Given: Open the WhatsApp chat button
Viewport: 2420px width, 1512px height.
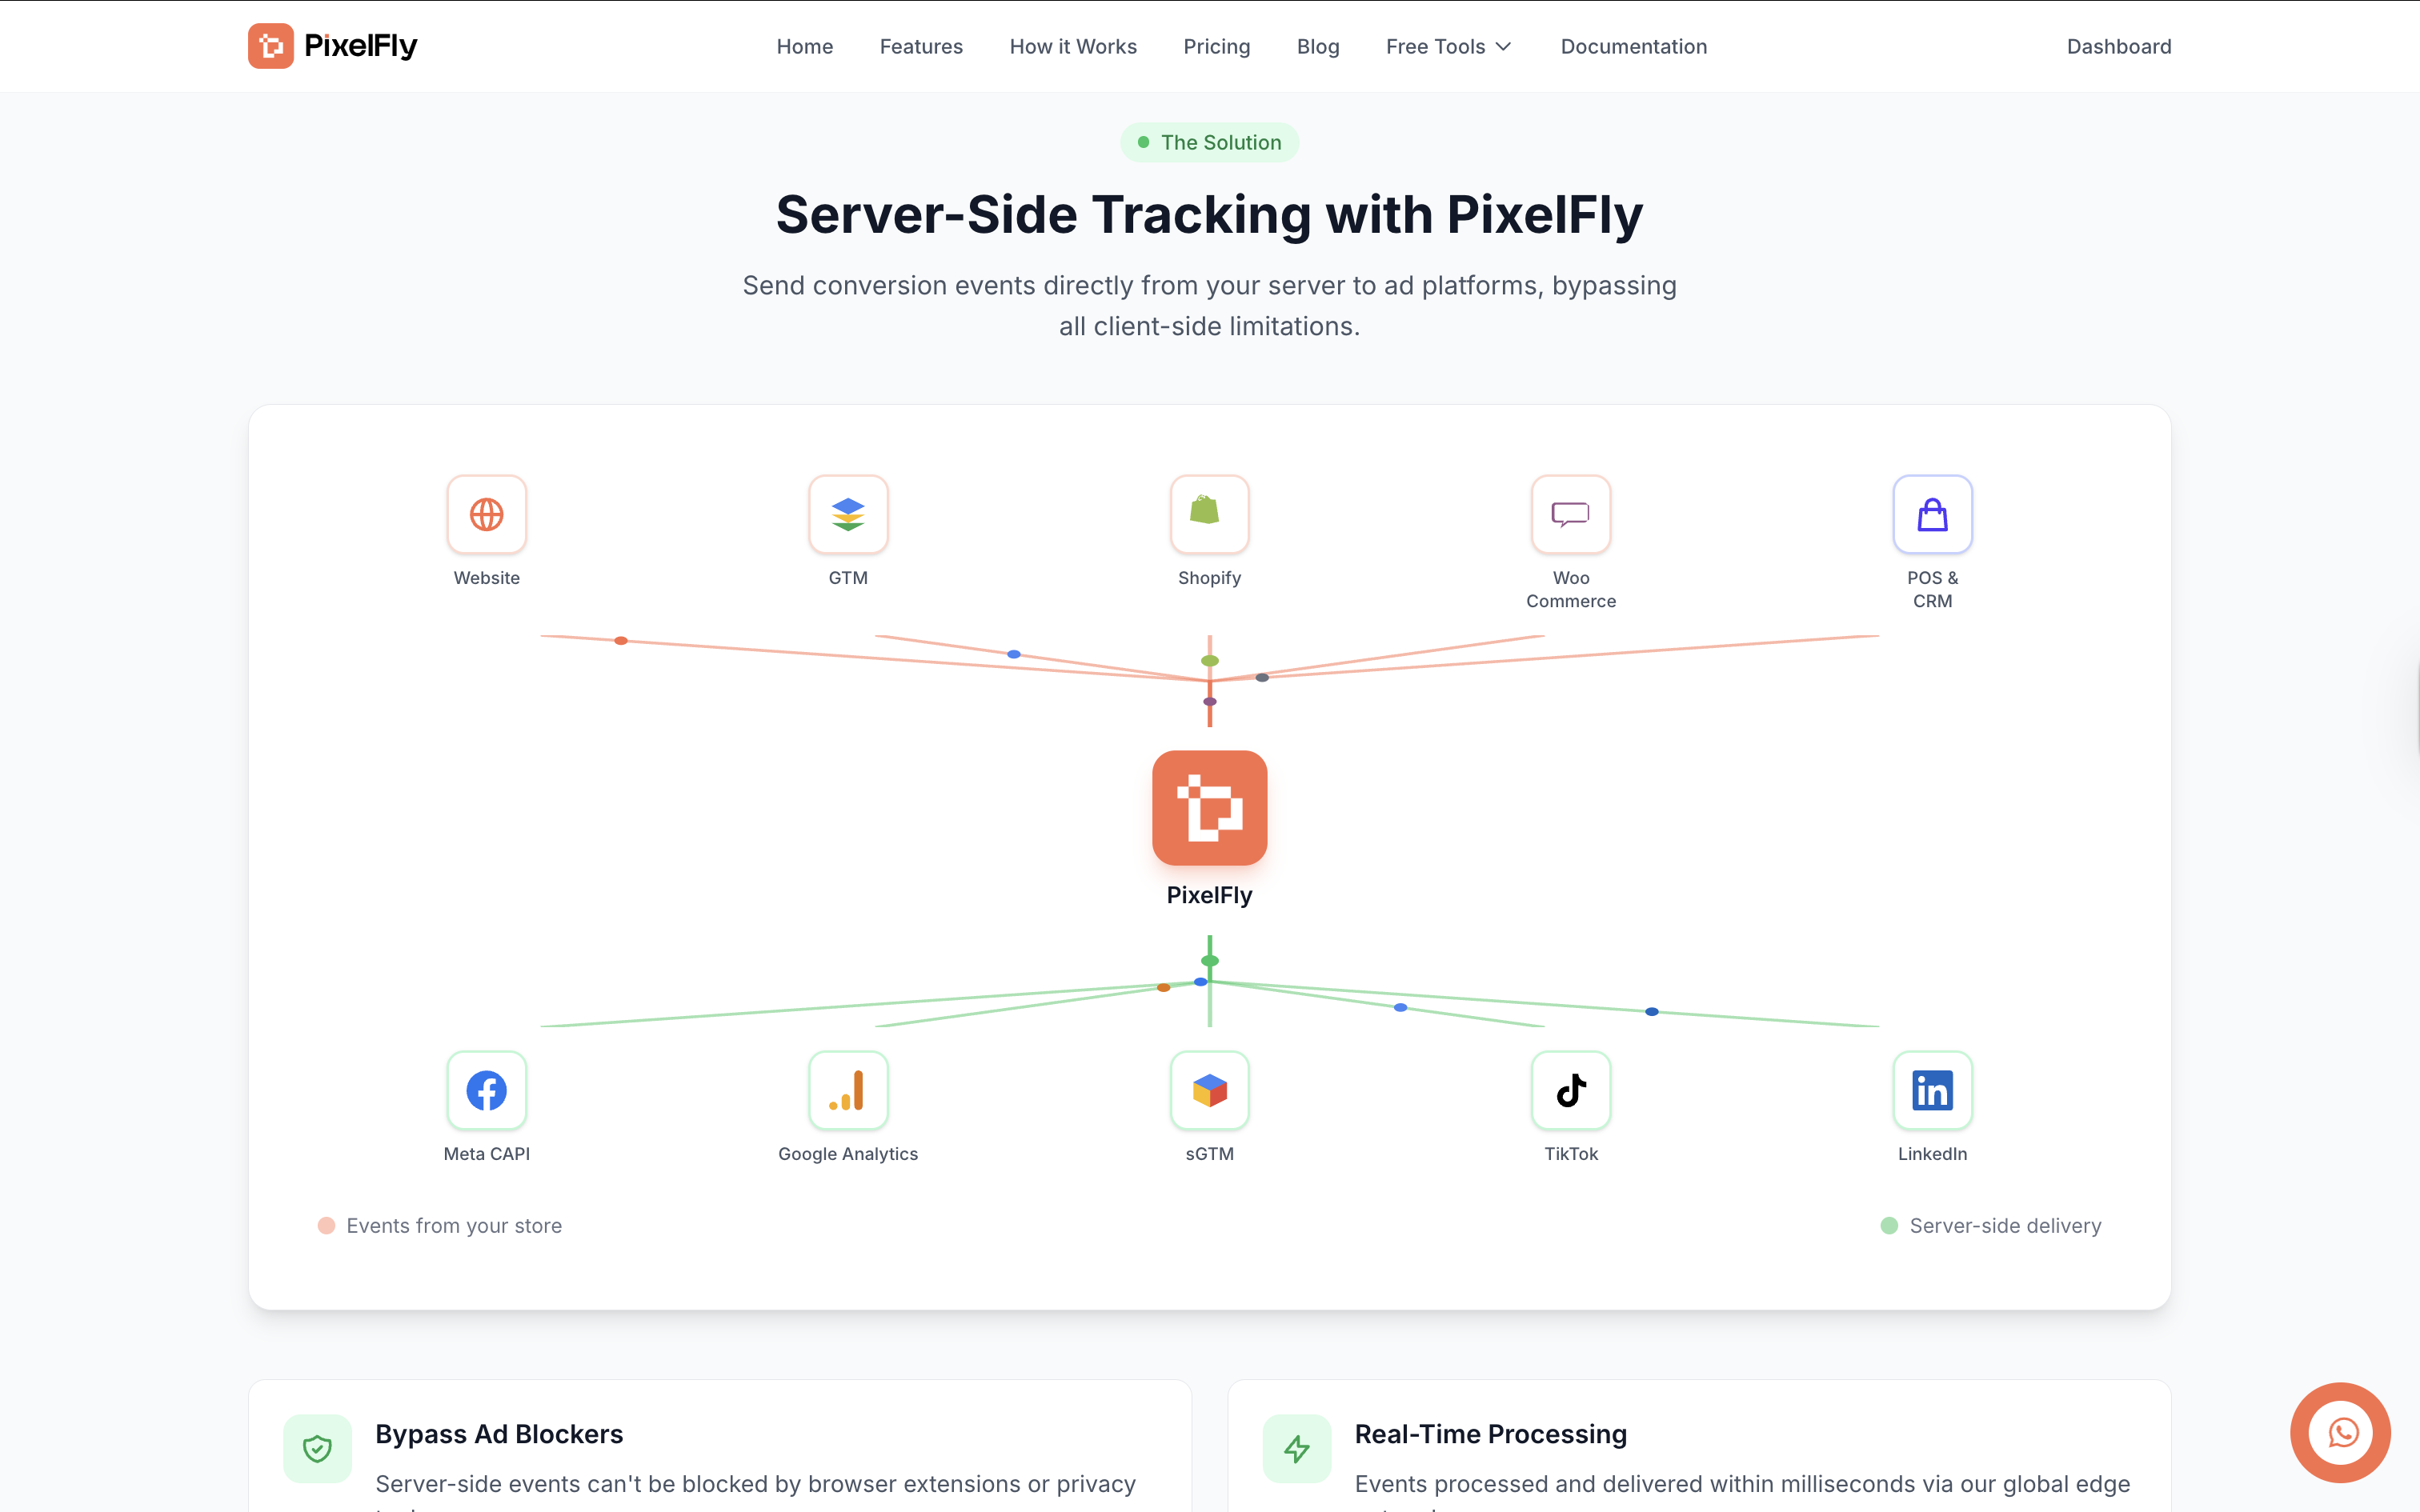Looking at the screenshot, I should (2341, 1432).
